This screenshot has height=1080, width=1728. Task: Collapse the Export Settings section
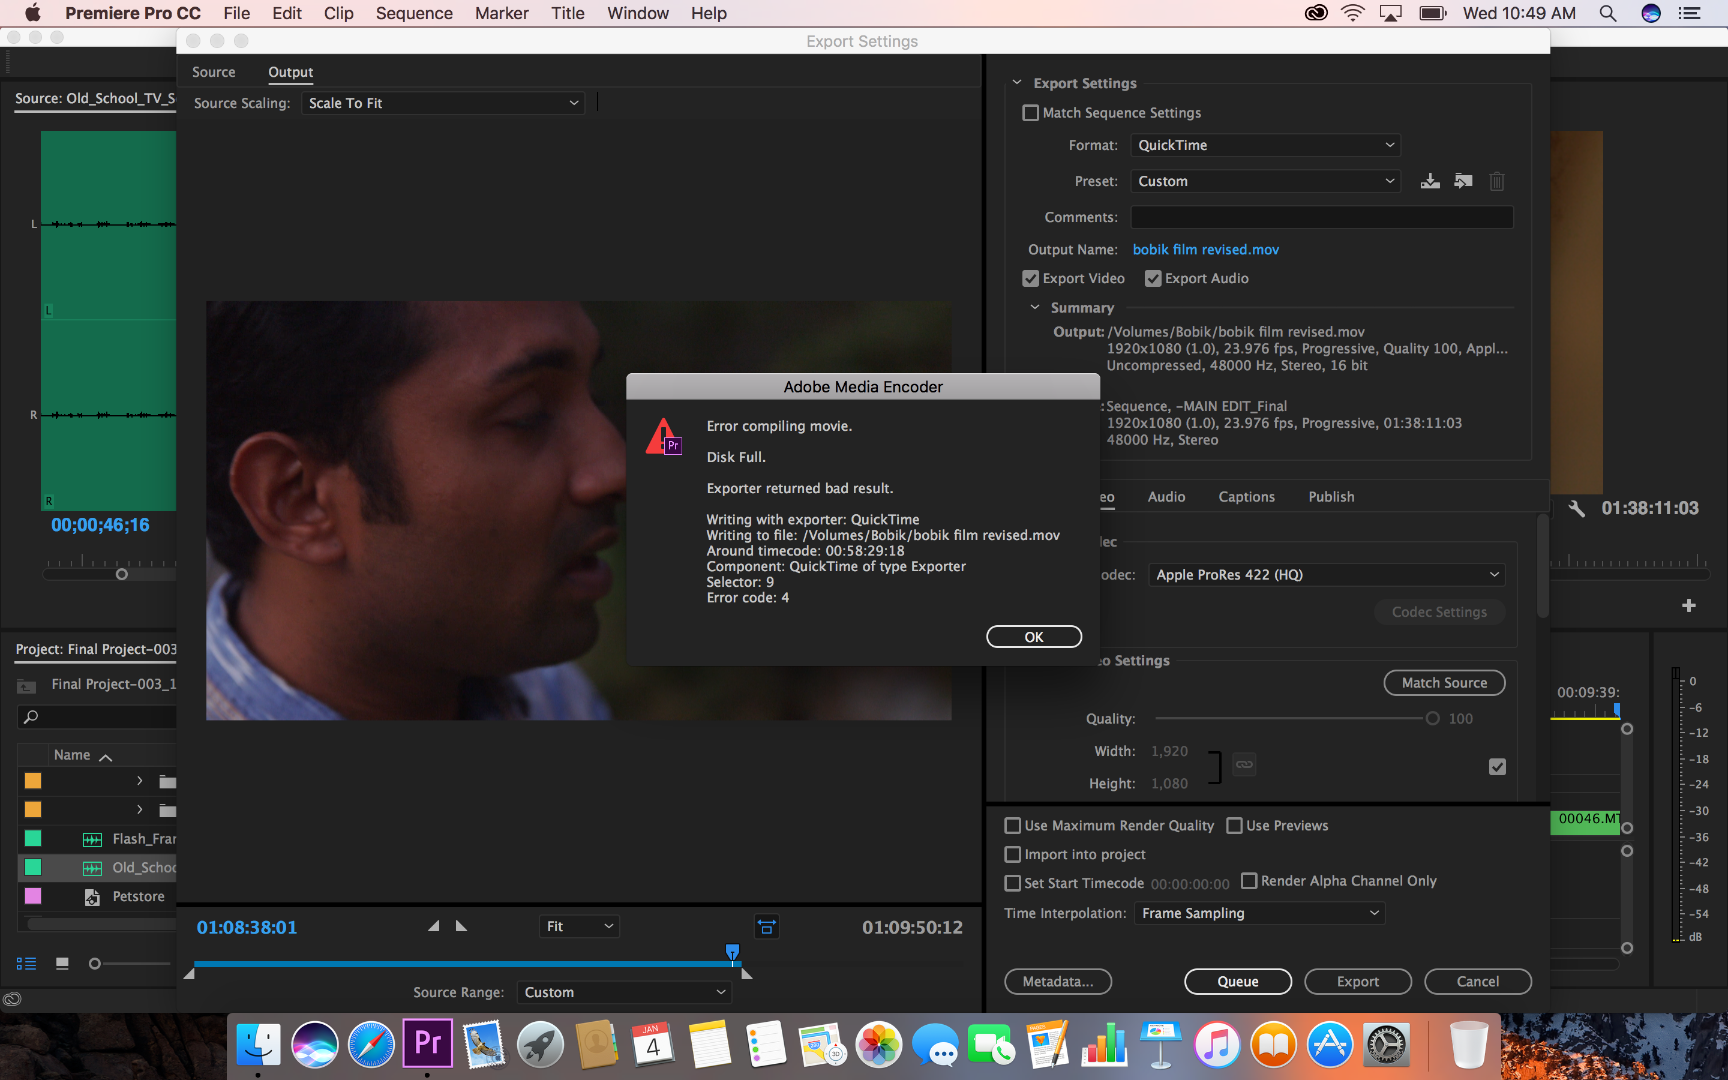click(x=1017, y=83)
